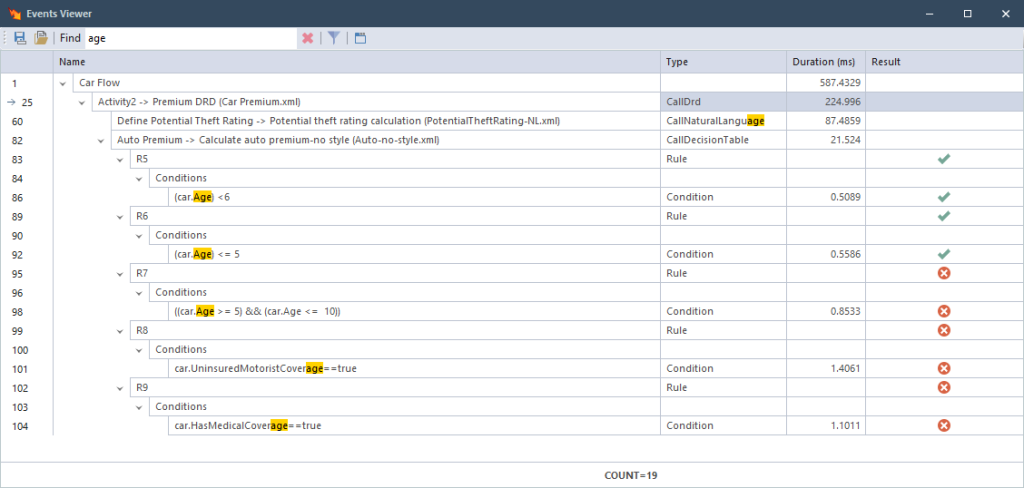This screenshot has width=1024, height=488.
Task: Collapse Conditions under R8
Action: [138, 350]
